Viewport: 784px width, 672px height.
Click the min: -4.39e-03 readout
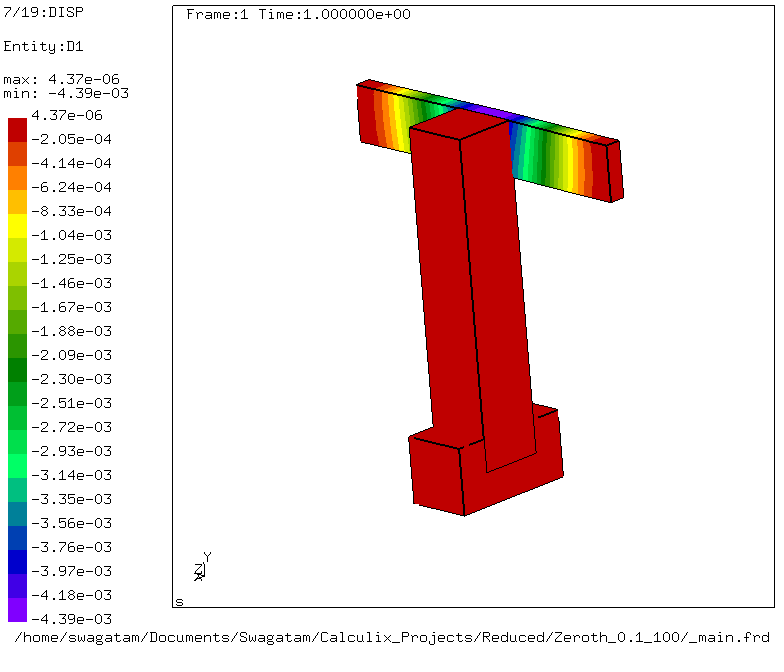tap(66, 93)
